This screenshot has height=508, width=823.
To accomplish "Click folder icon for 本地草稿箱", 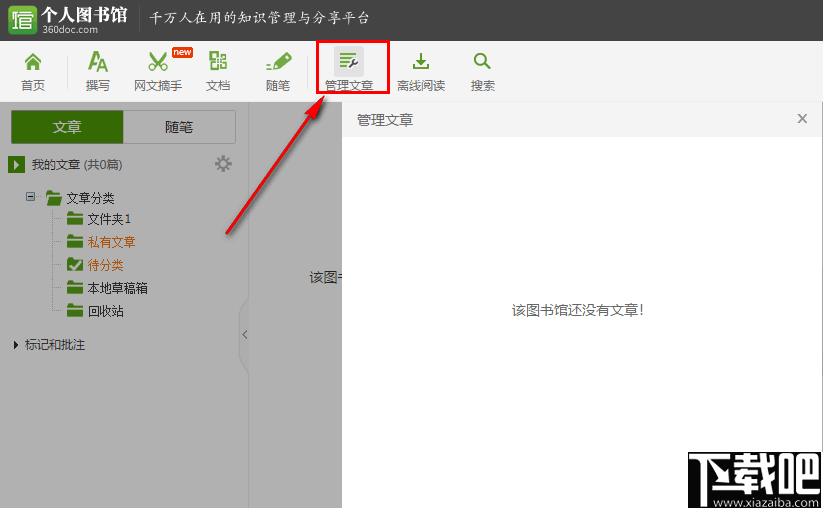I will coord(75,287).
